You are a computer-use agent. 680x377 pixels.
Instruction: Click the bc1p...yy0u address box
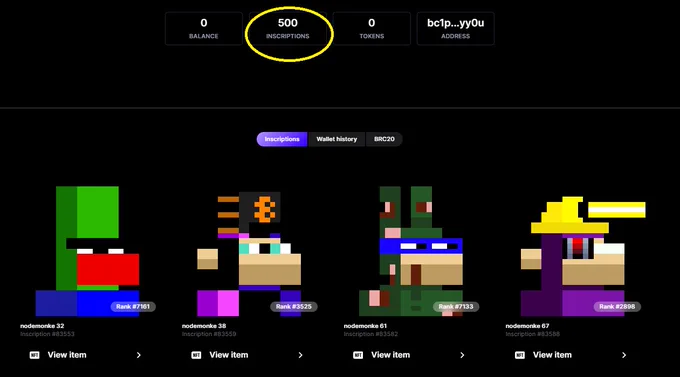pos(455,29)
